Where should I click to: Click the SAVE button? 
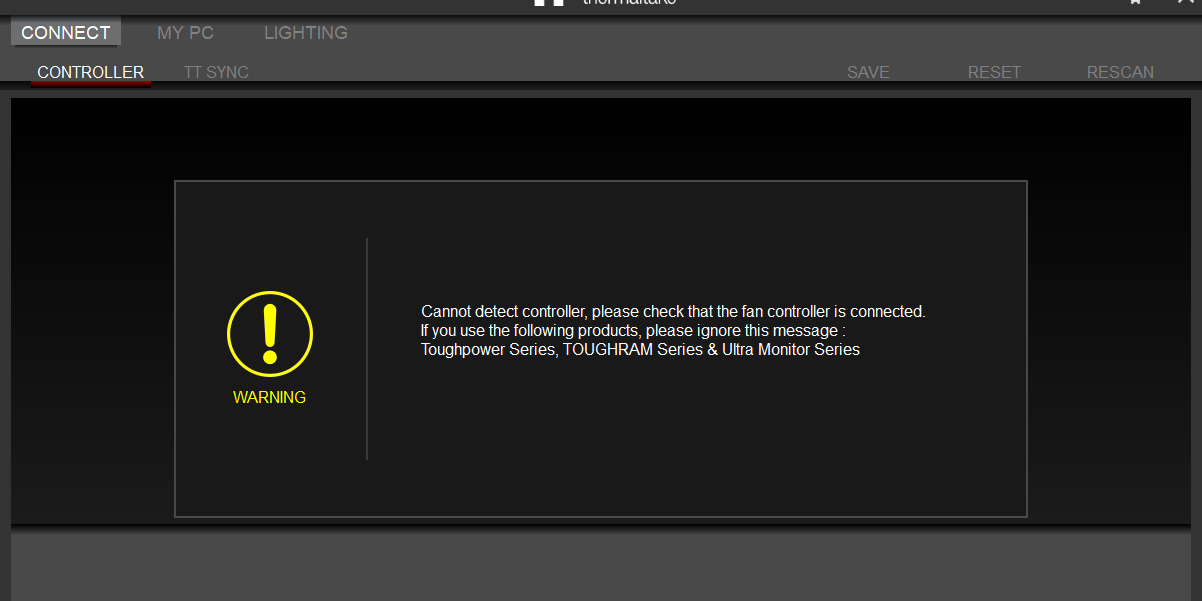[x=868, y=72]
